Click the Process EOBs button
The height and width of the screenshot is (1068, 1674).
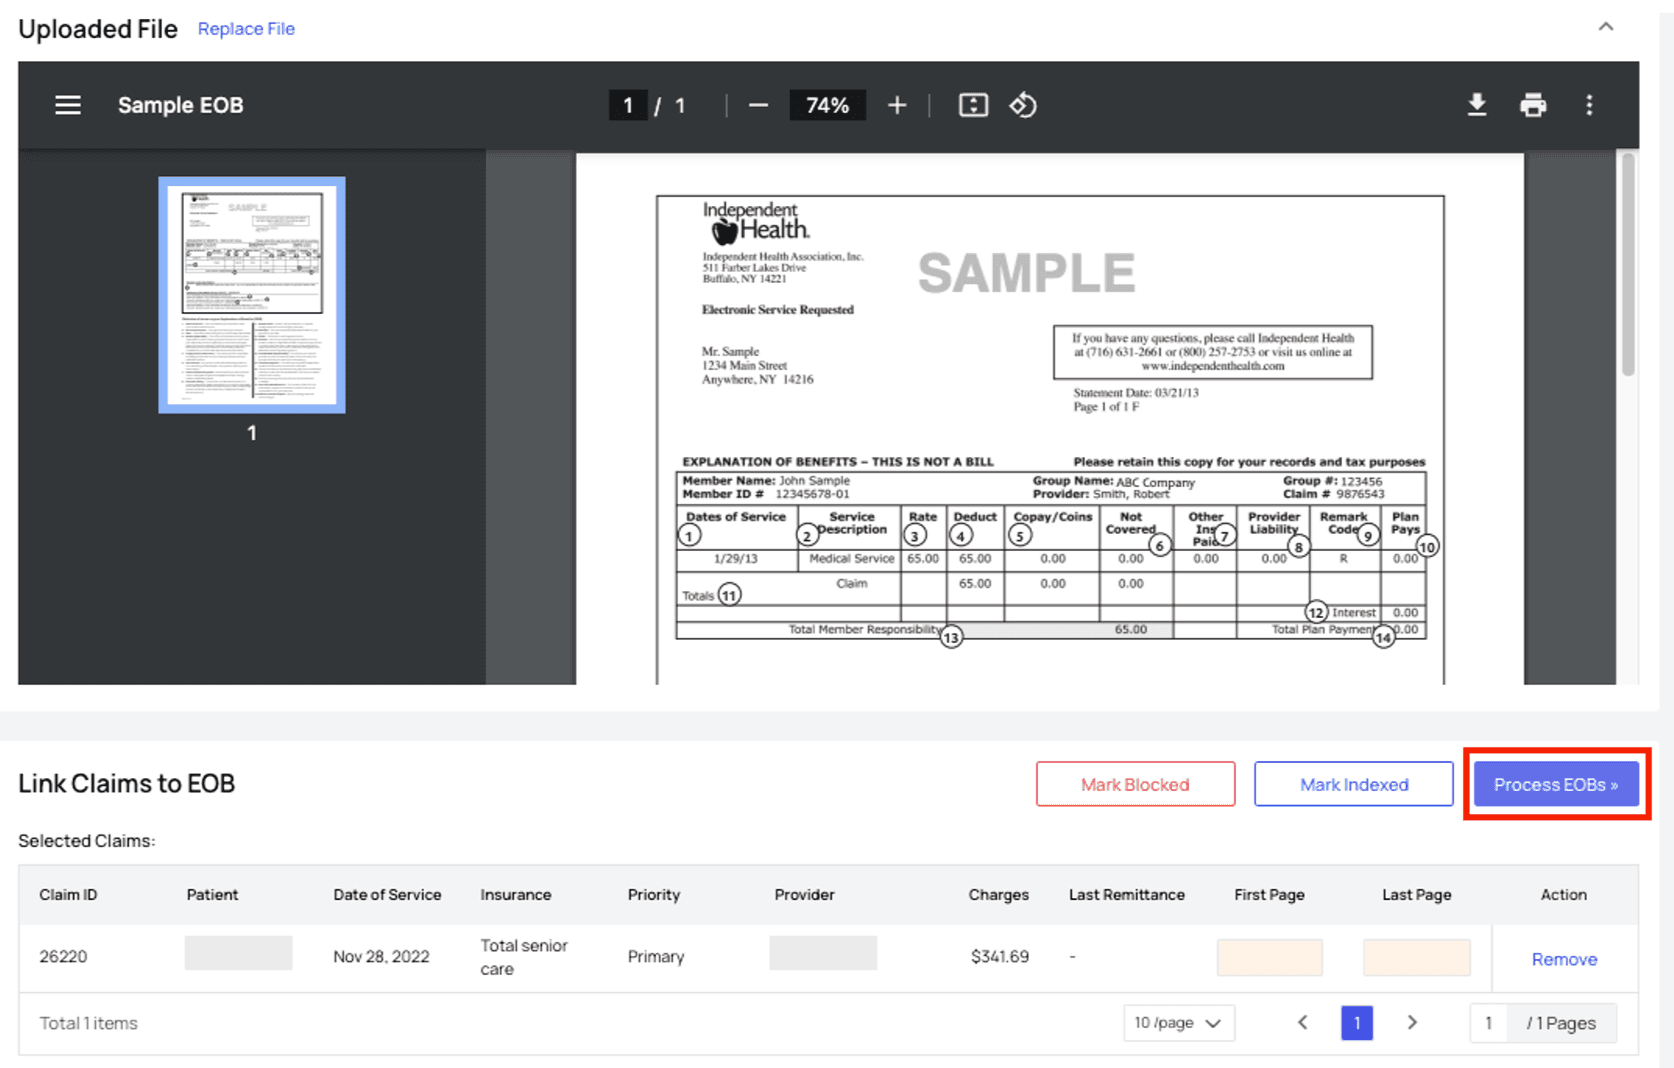point(1556,784)
